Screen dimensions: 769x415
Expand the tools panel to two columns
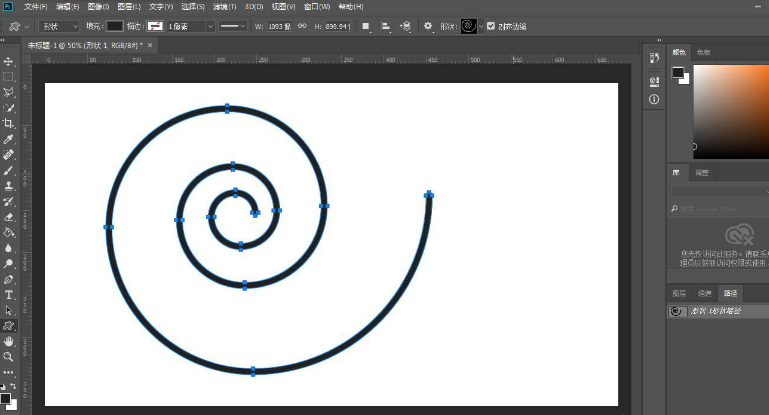pos(3,40)
